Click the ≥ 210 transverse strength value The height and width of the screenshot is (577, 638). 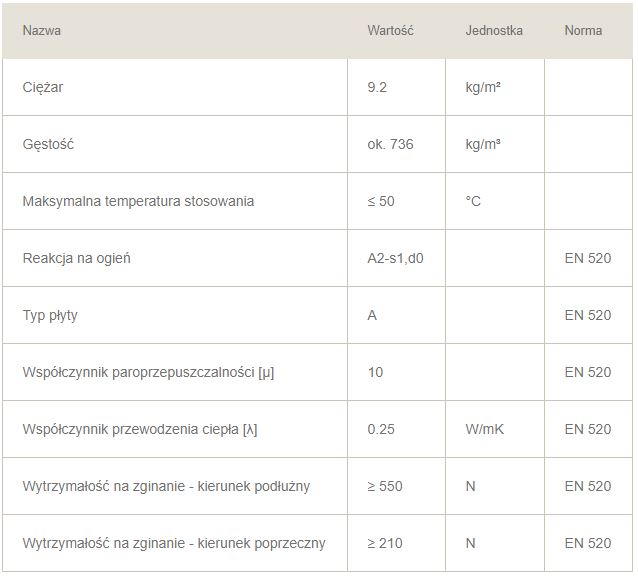(x=385, y=543)
